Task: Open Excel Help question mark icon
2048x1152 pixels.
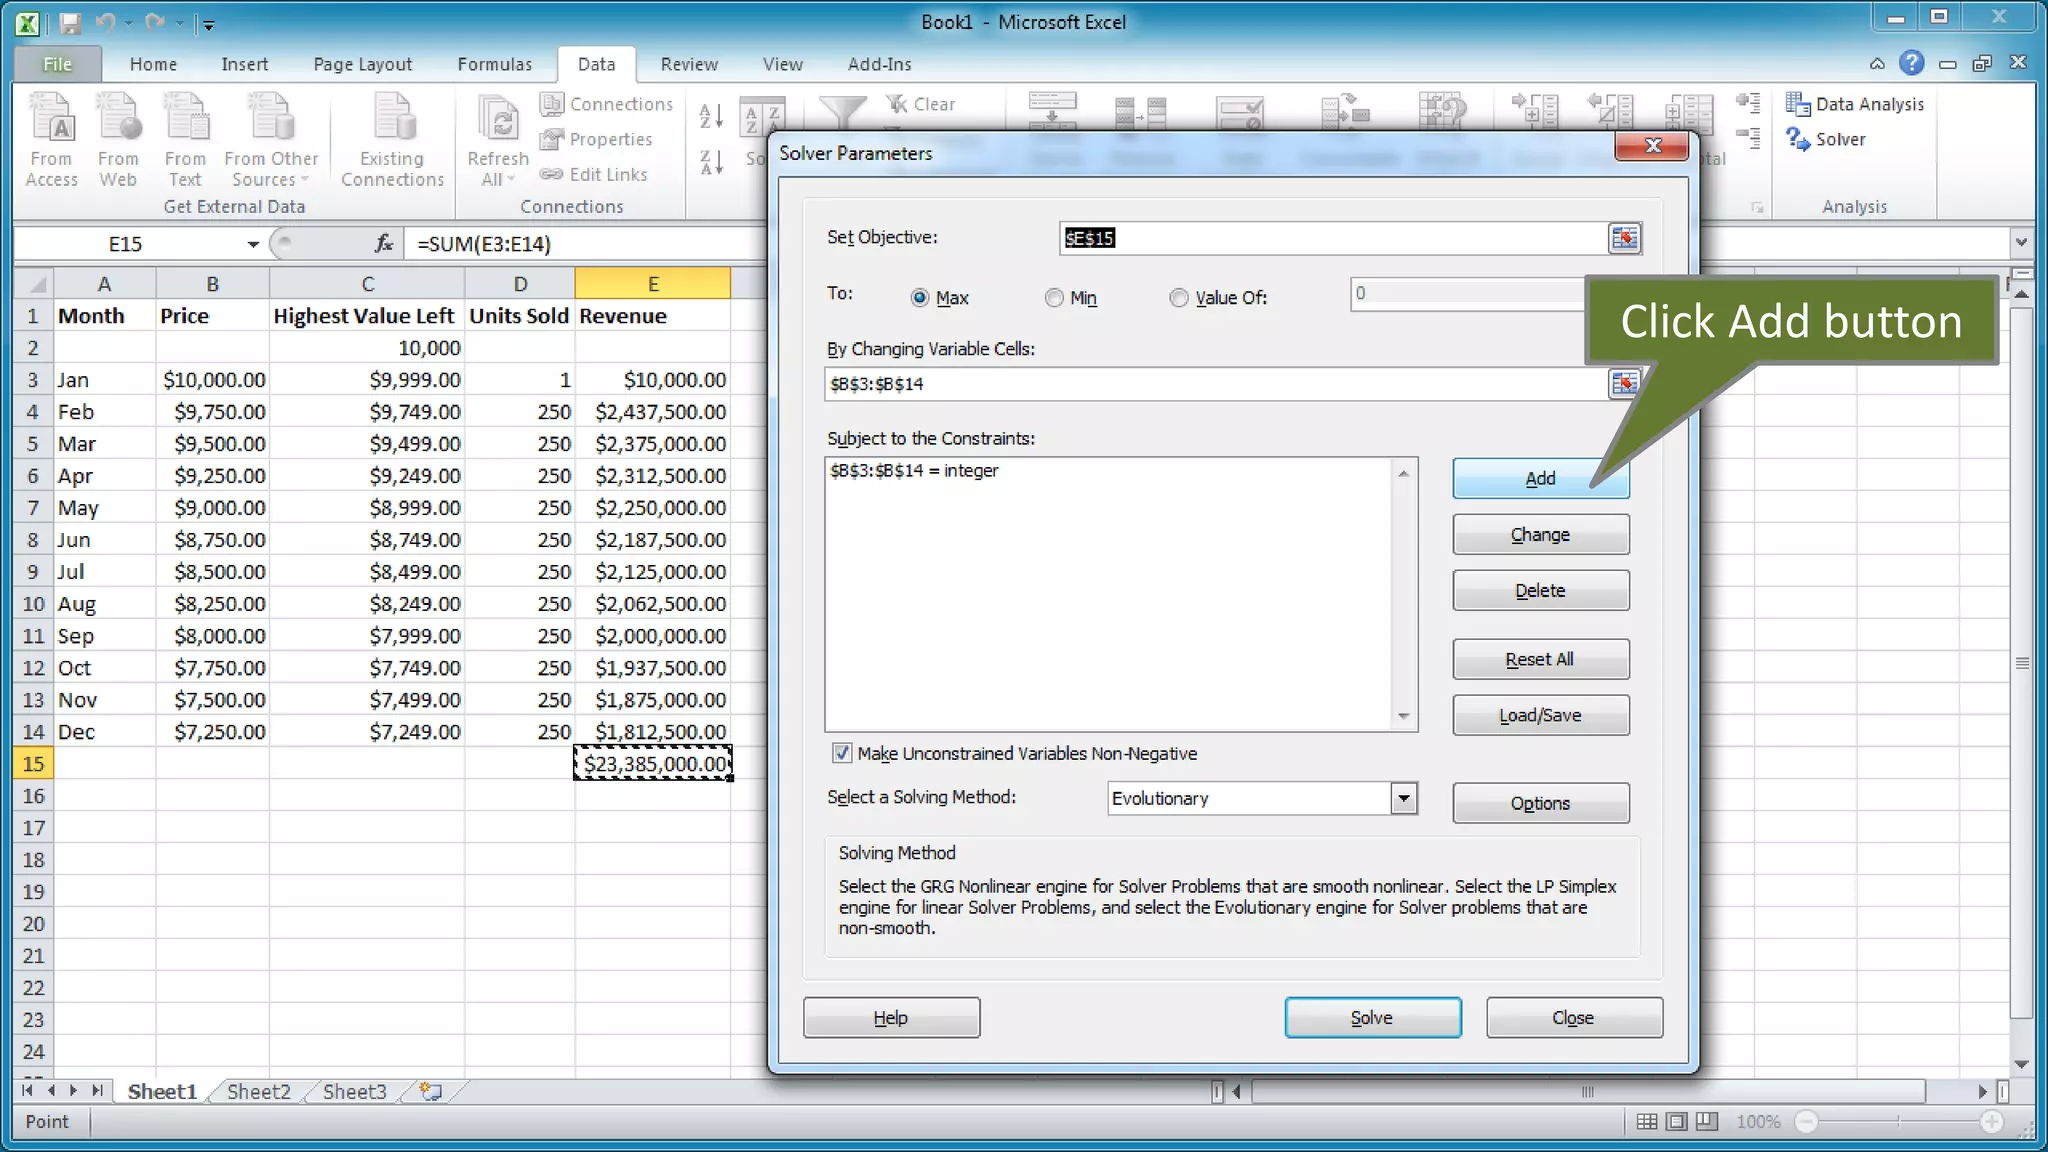Action: [1911, 63]
